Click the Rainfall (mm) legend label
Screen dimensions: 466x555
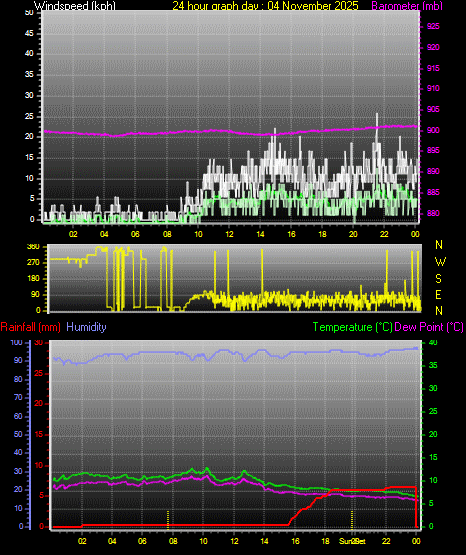[30, 327]
